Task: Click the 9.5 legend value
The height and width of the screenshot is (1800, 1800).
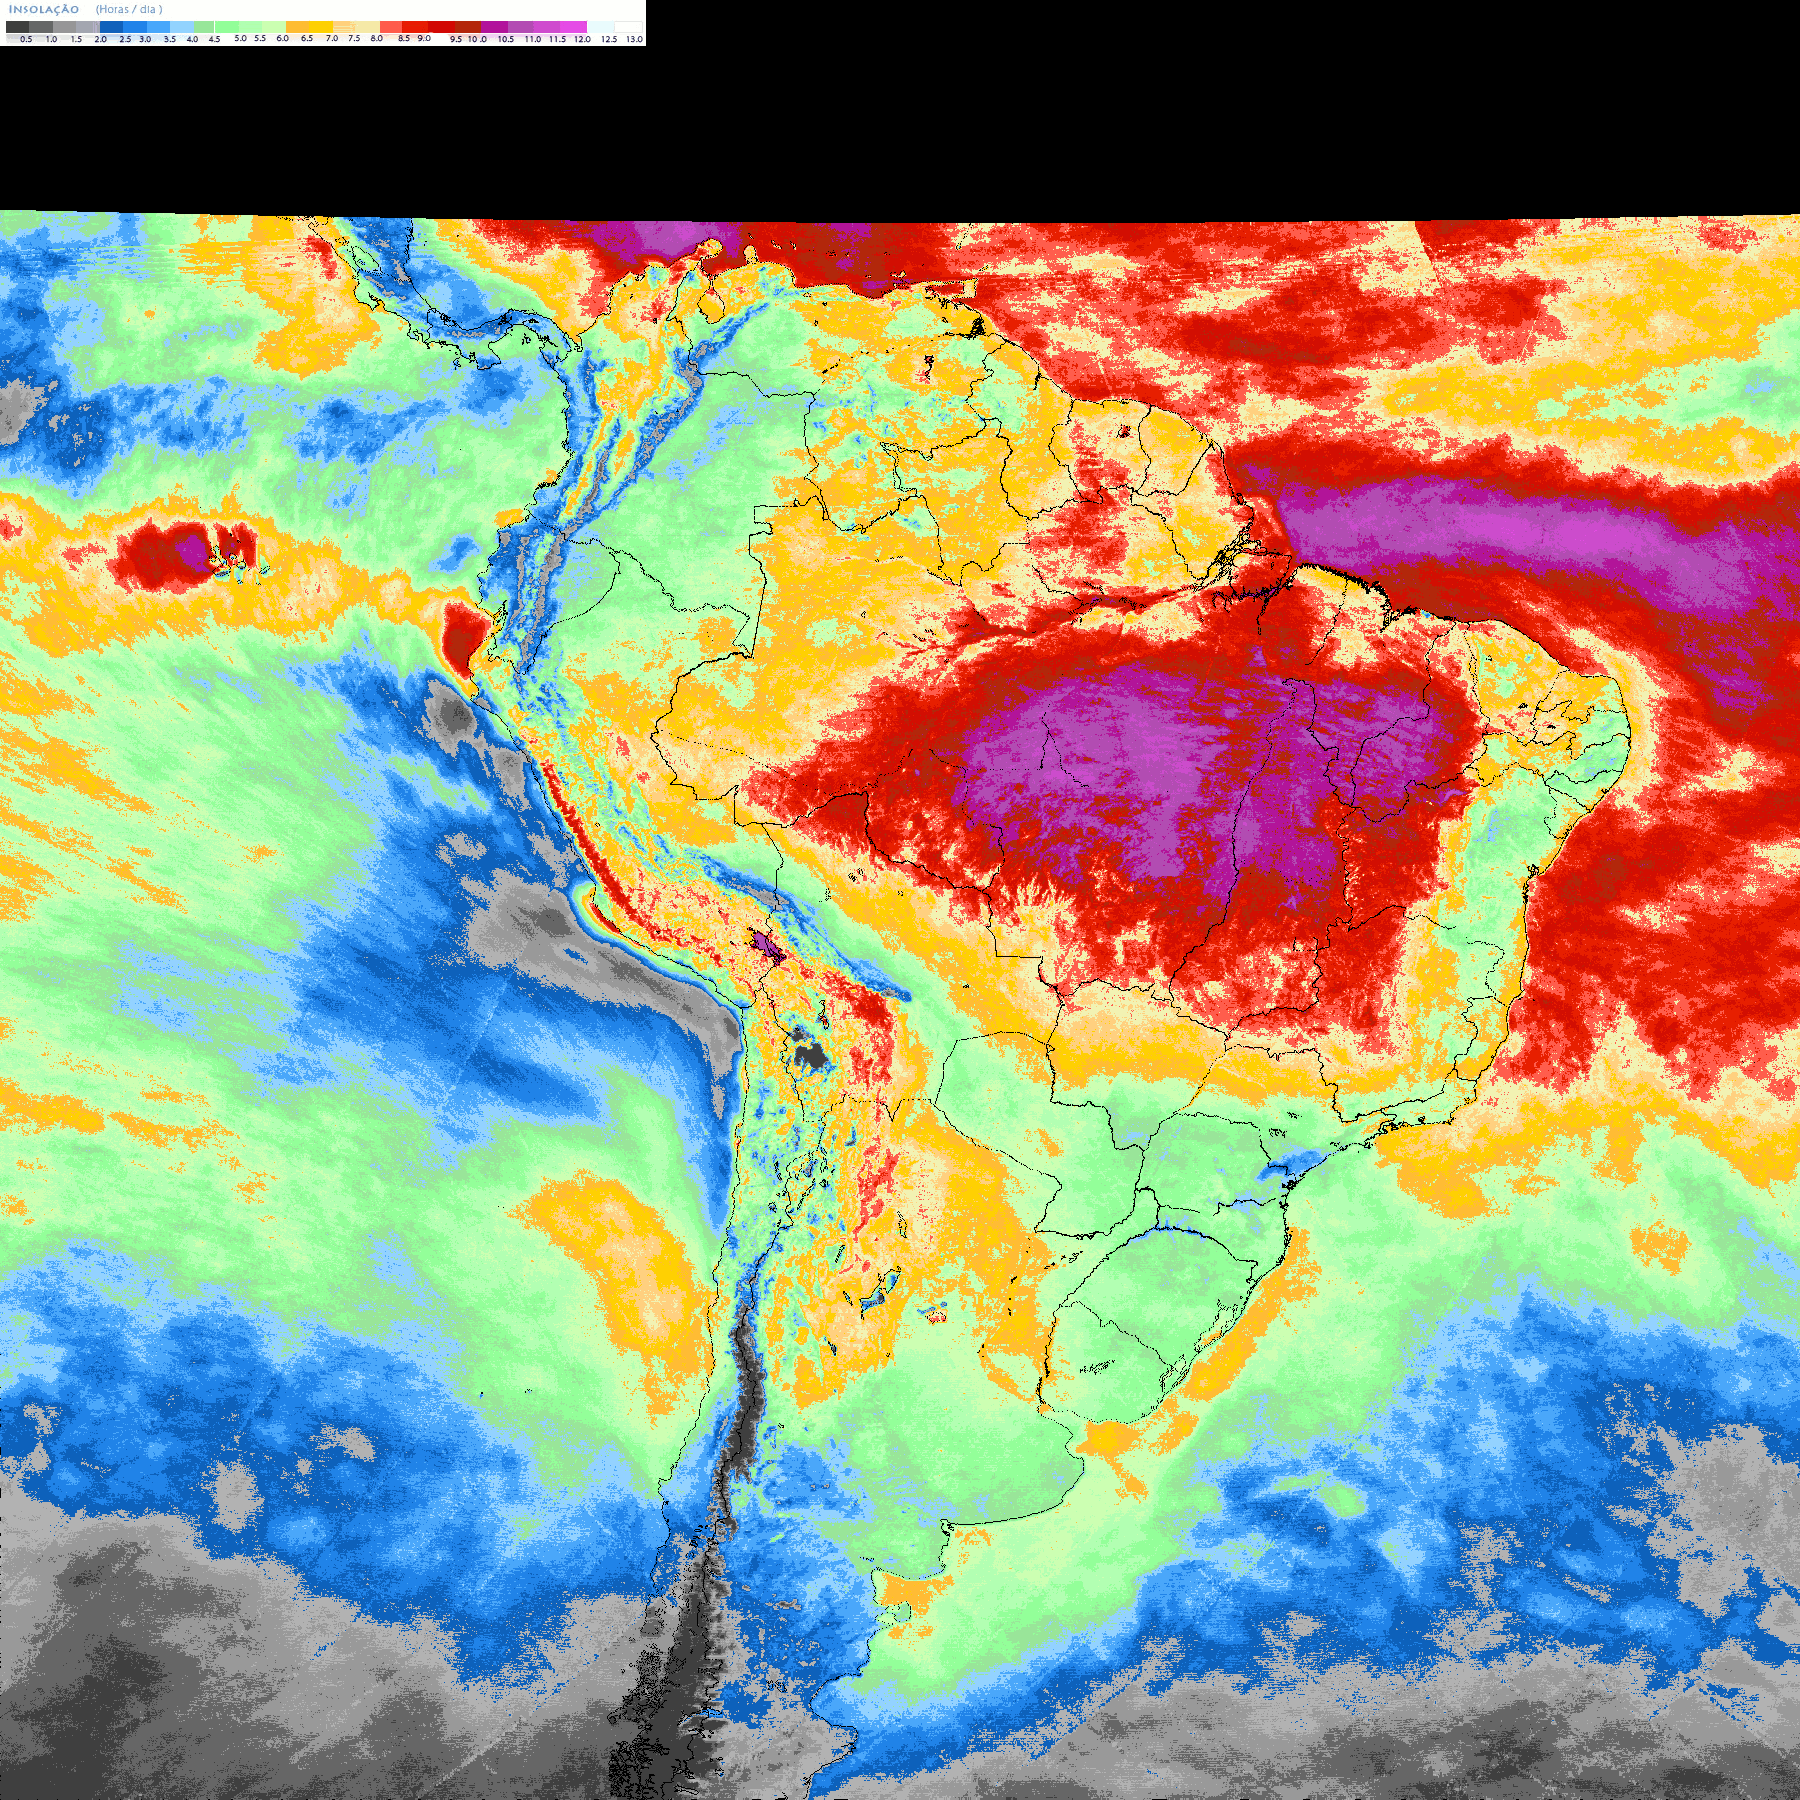Action: coord(456,39)
